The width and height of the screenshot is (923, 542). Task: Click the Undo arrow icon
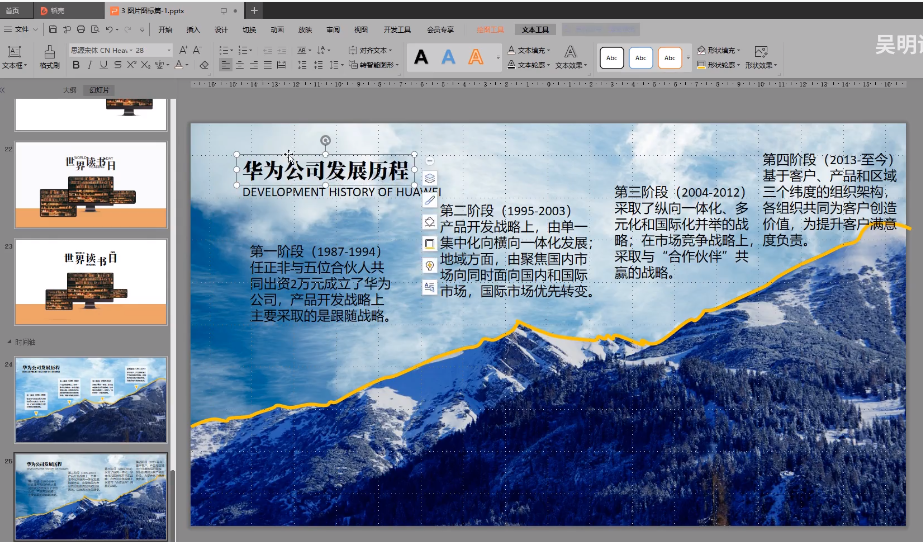(x=109, y=29)
